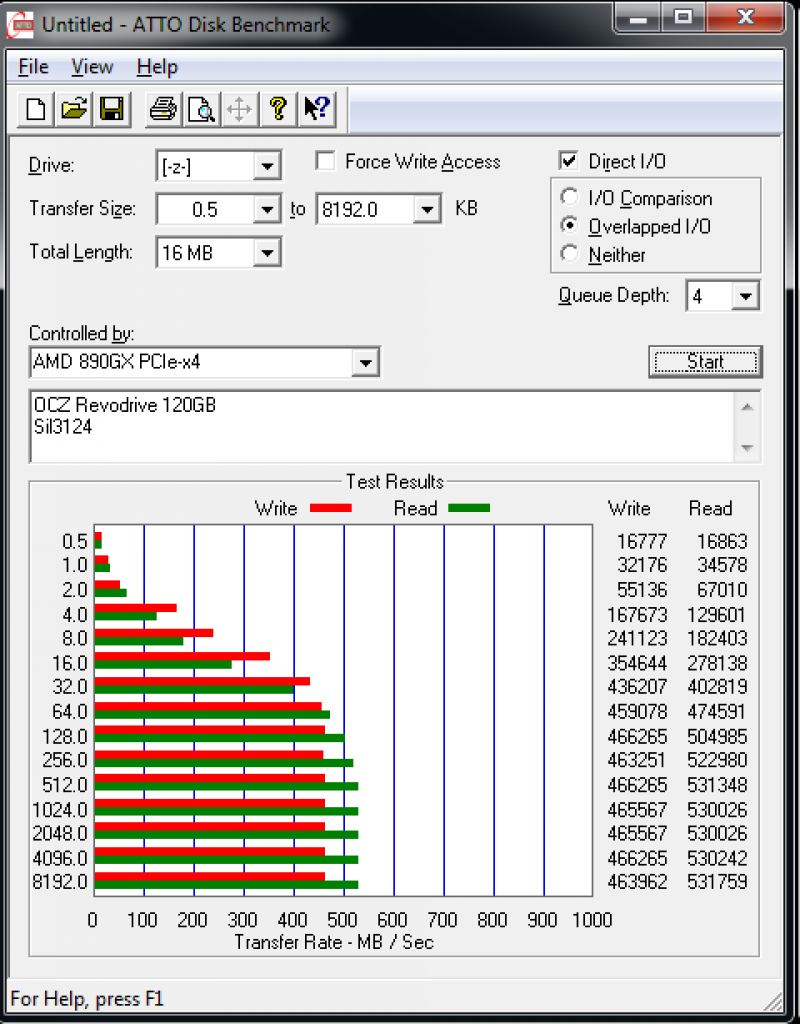This screenshot has width=800, height=1024.
Task: Click the 16.0 write value 354644
Action: pos(637,664)
